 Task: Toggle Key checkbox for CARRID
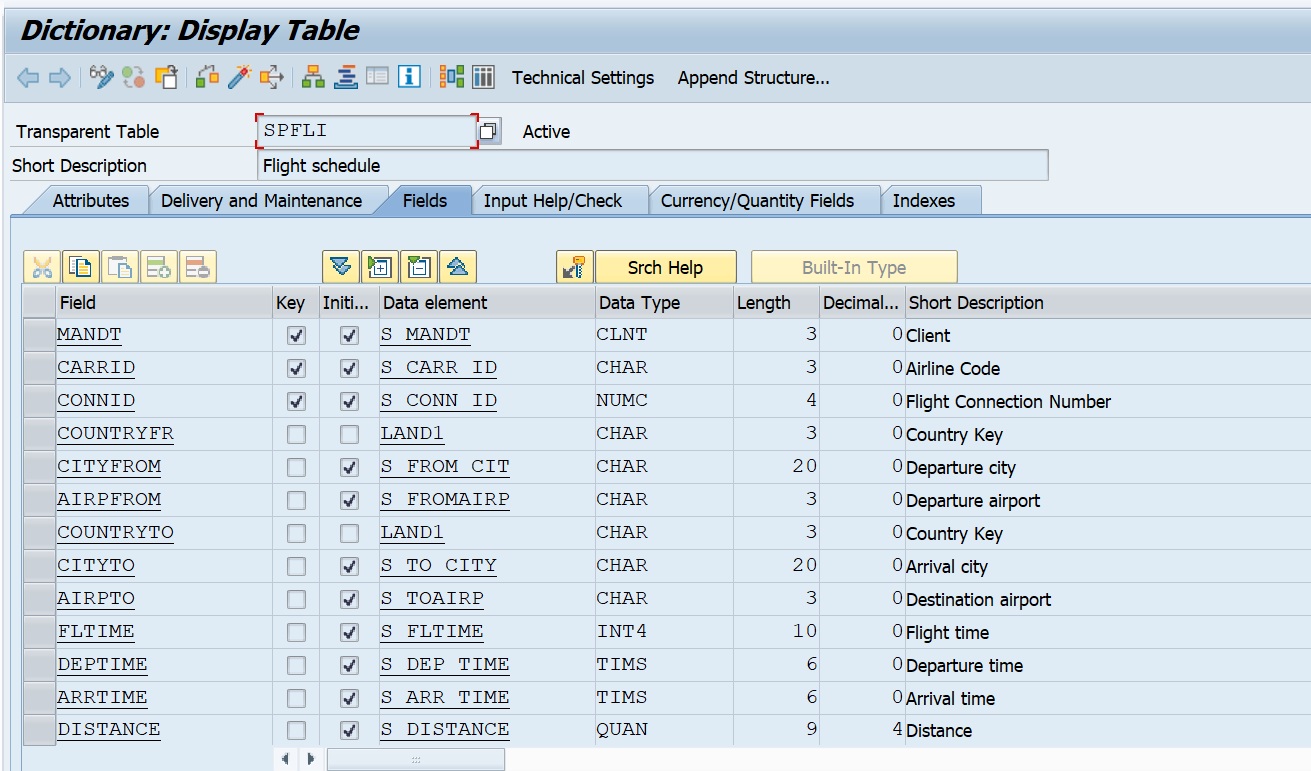tap(296, 368)
